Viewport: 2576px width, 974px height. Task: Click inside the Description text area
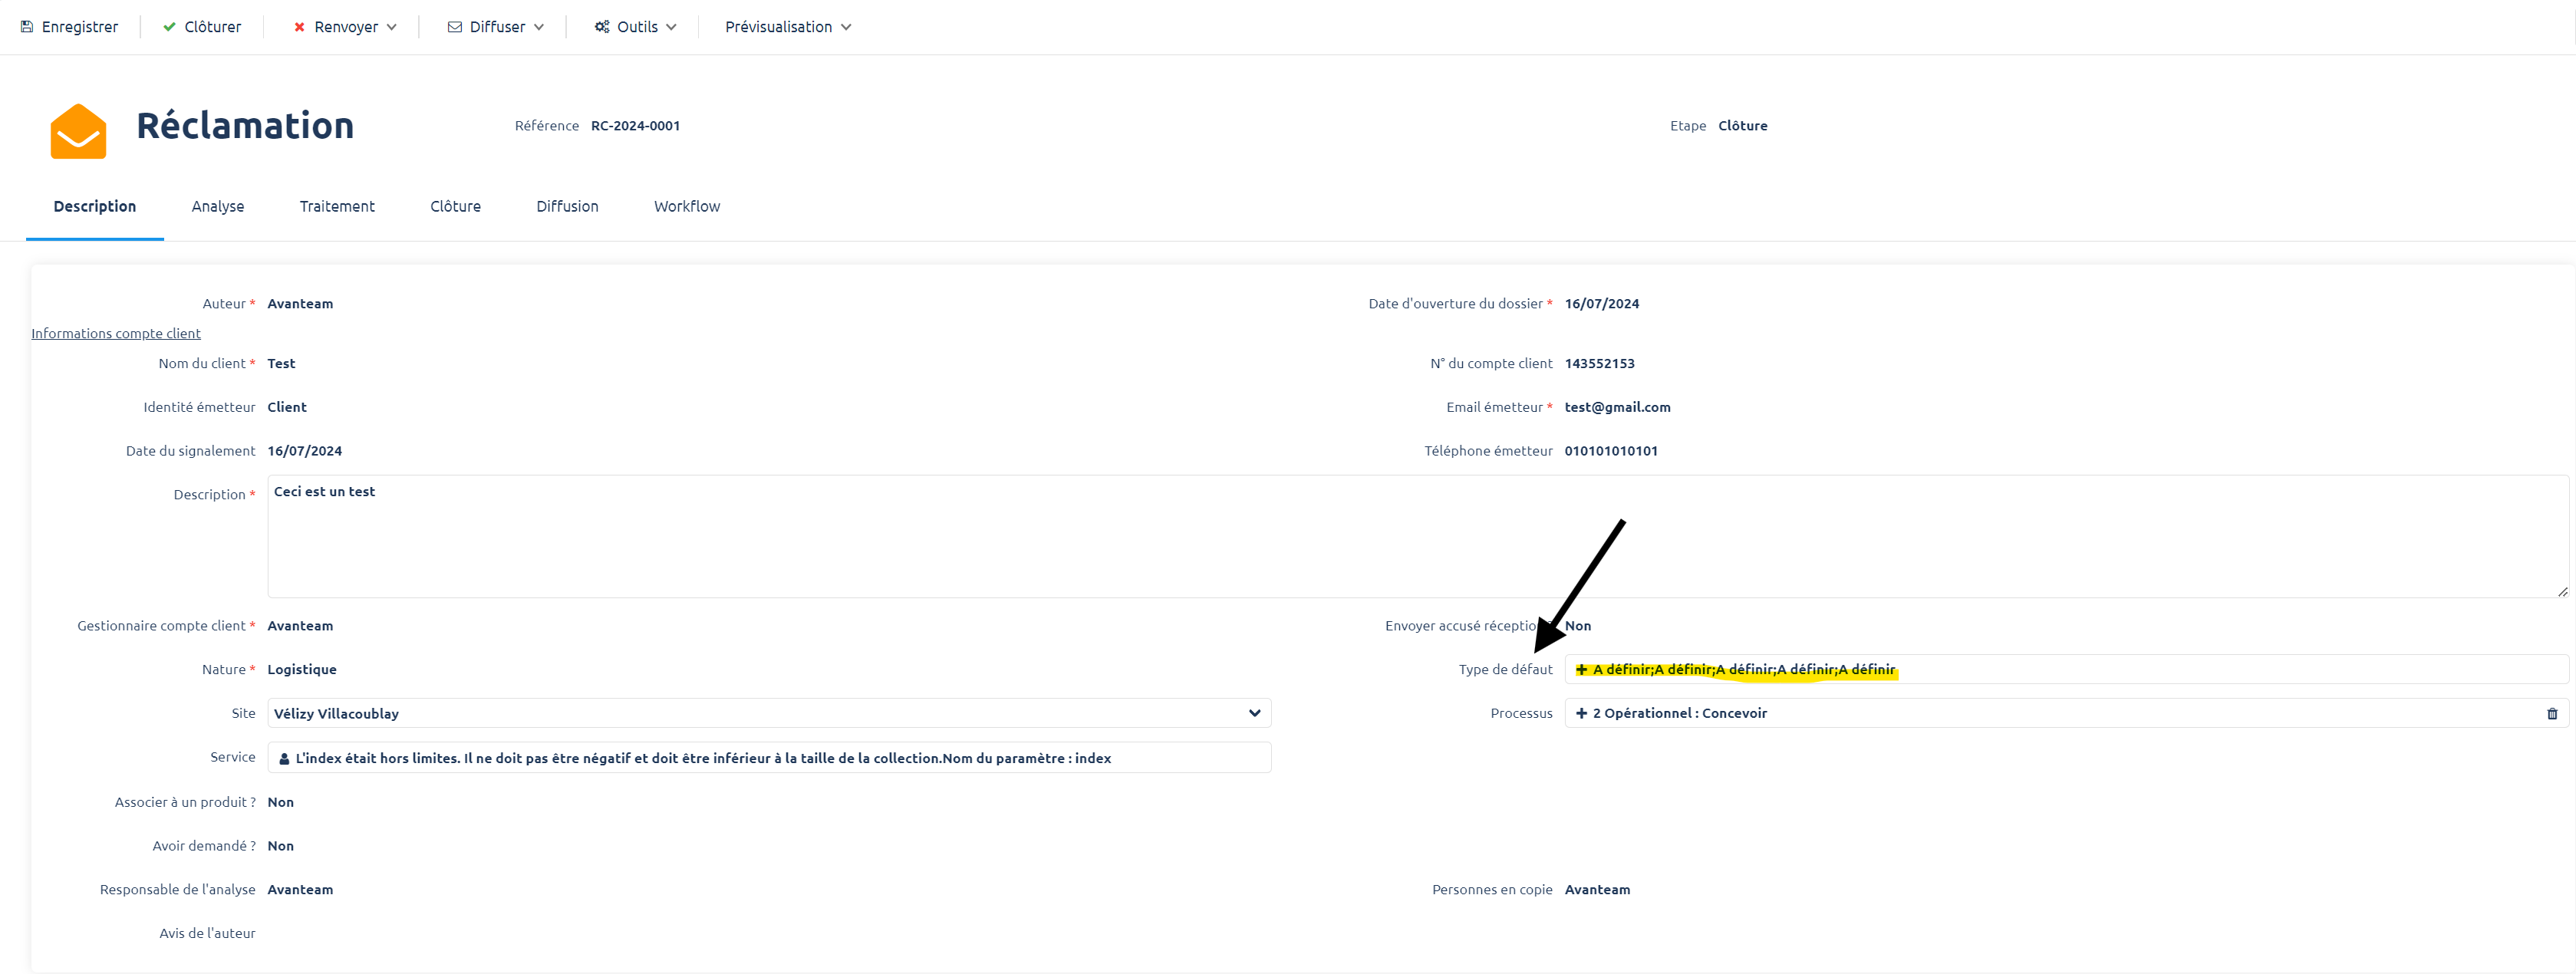(1400, 540)
